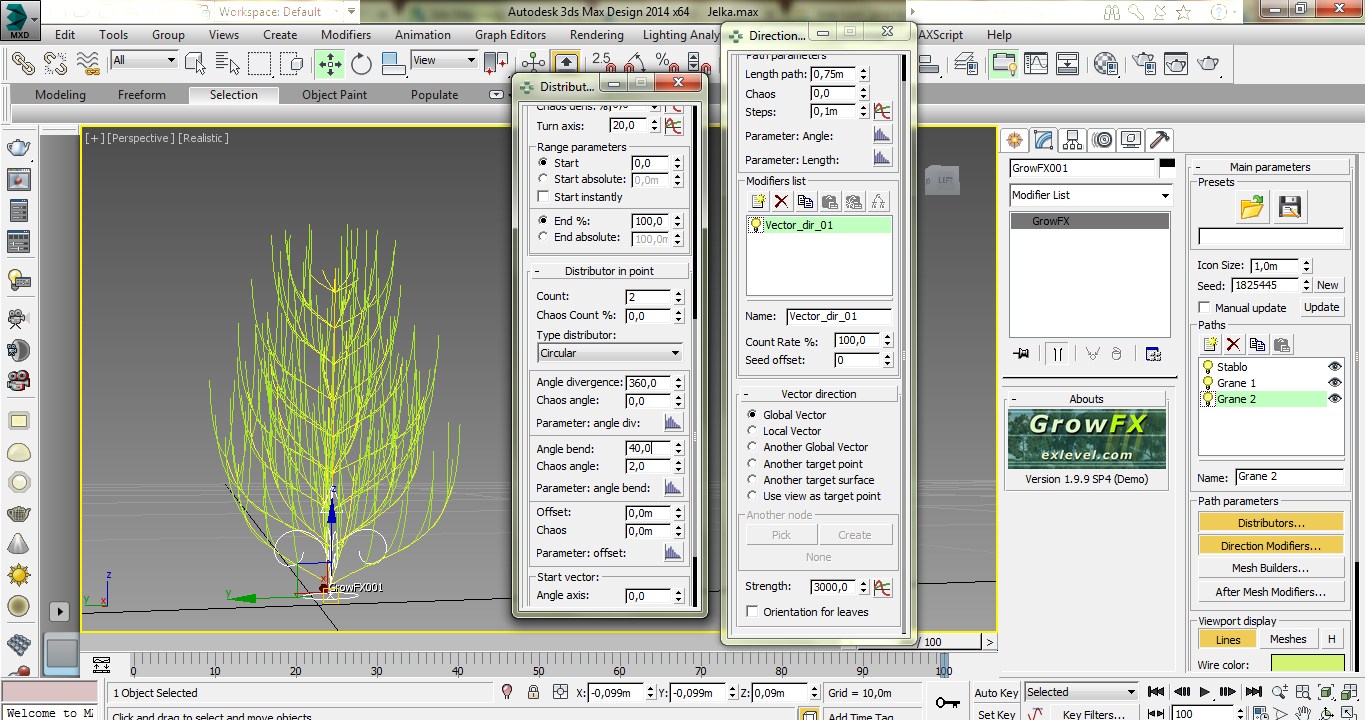The image size is (1365, 720).
Task: Open the Material Editor from toolbar
Action: click(1105, 63)
